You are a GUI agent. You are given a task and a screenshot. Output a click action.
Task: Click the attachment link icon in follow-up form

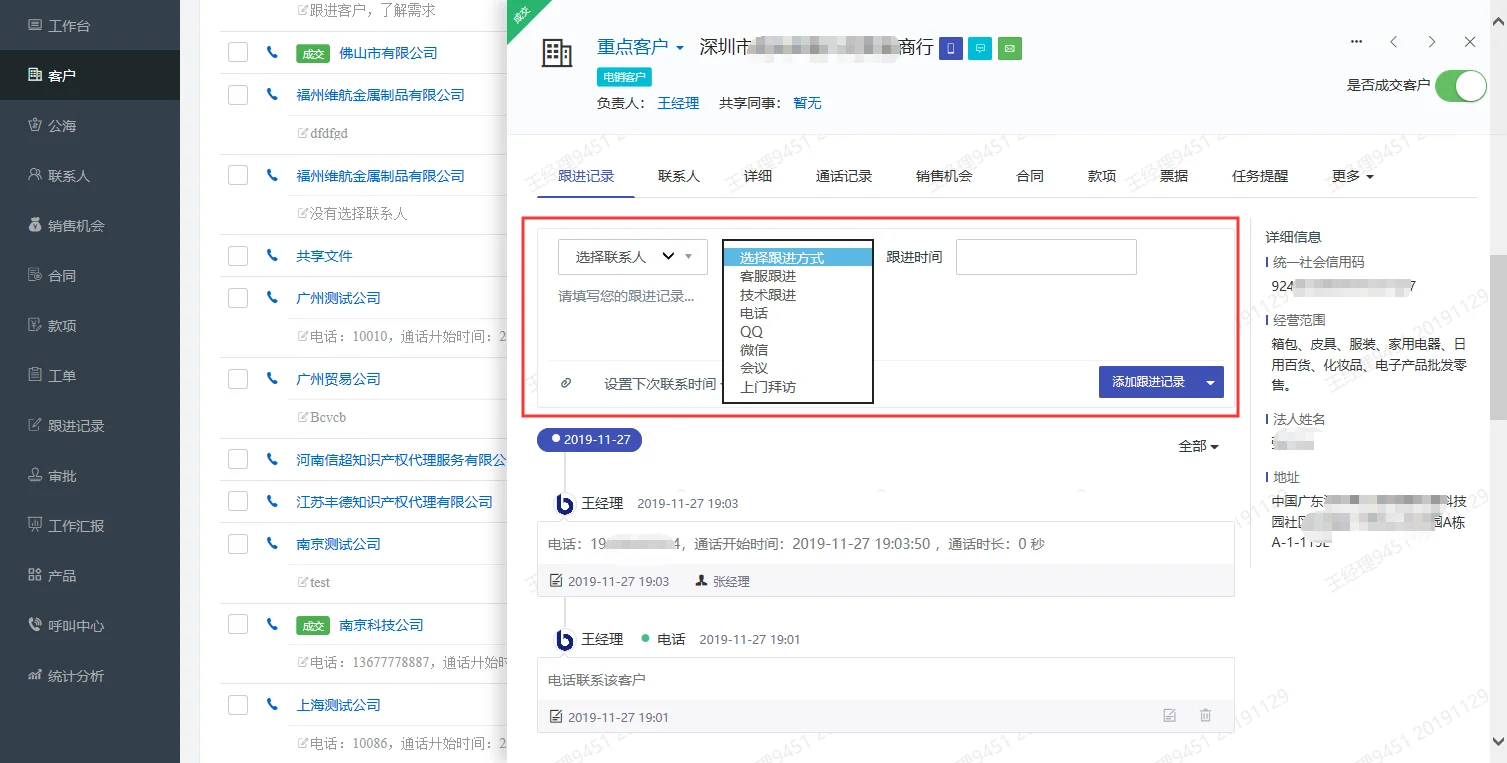pyautogui.click(x=566, y=383)
